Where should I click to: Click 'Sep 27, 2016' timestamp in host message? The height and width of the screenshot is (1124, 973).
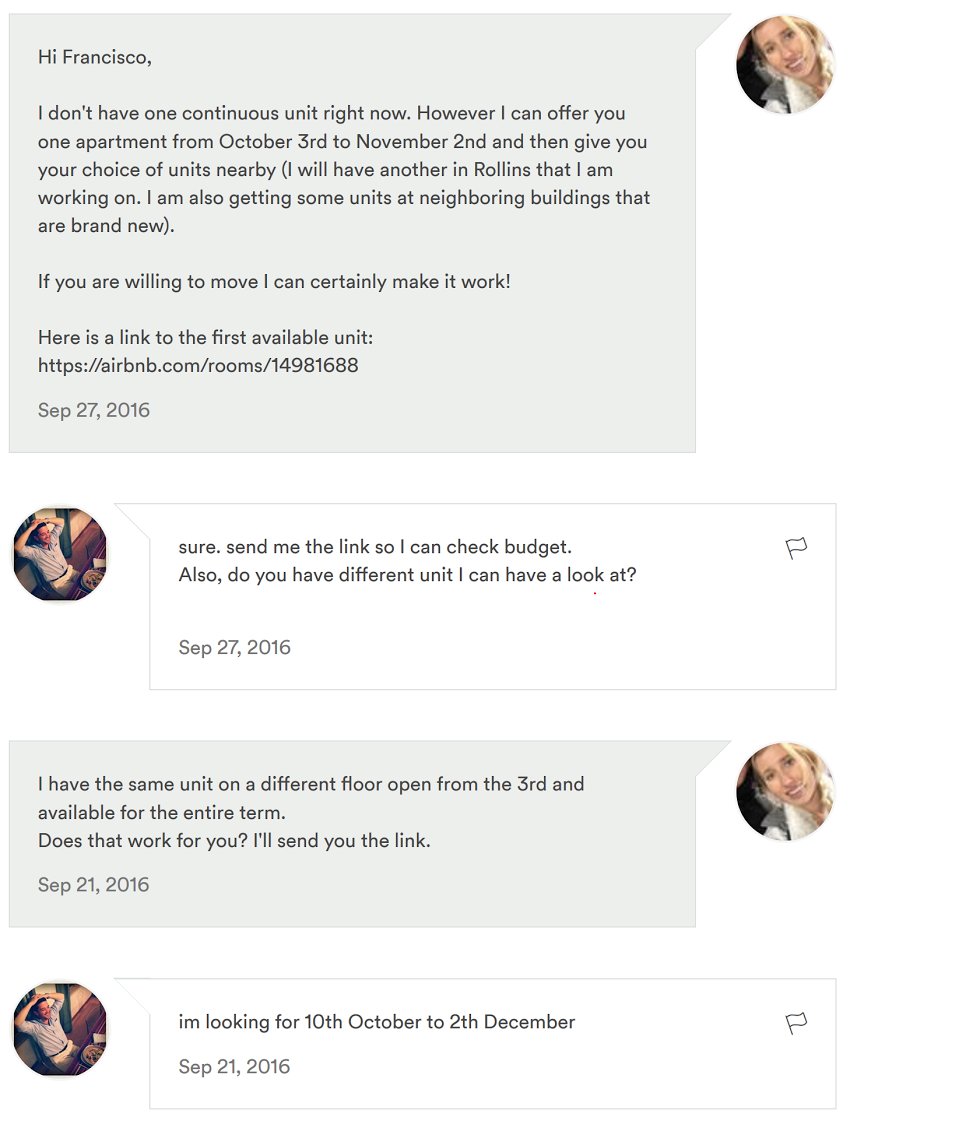pyautogui.click(x=94, y=410)
